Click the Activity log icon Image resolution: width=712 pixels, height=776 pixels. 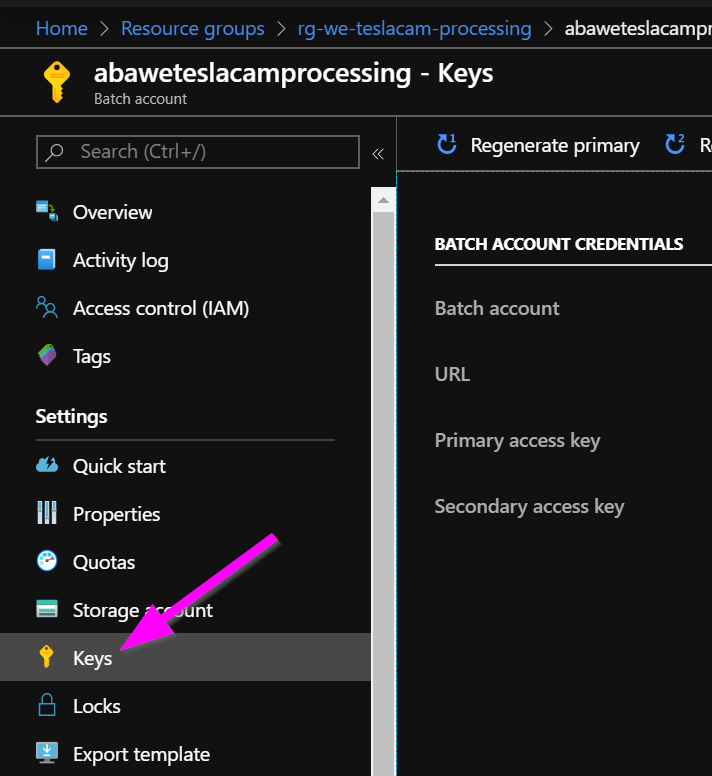pos(47,259)
